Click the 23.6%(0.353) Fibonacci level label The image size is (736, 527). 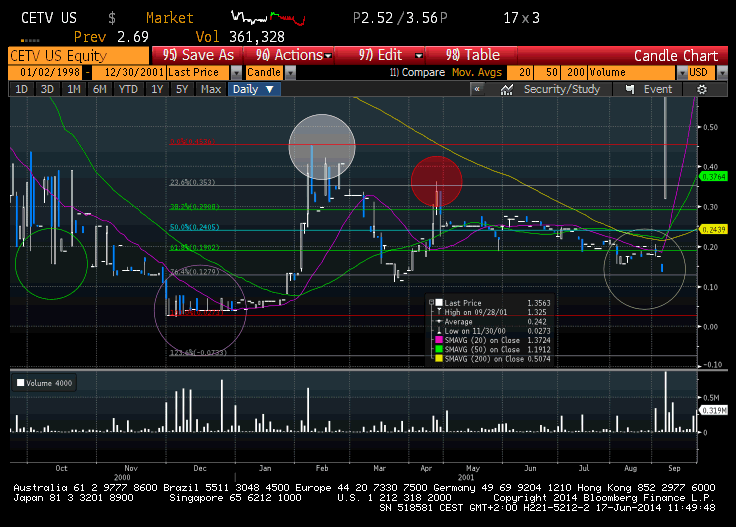tap(192, 182)
